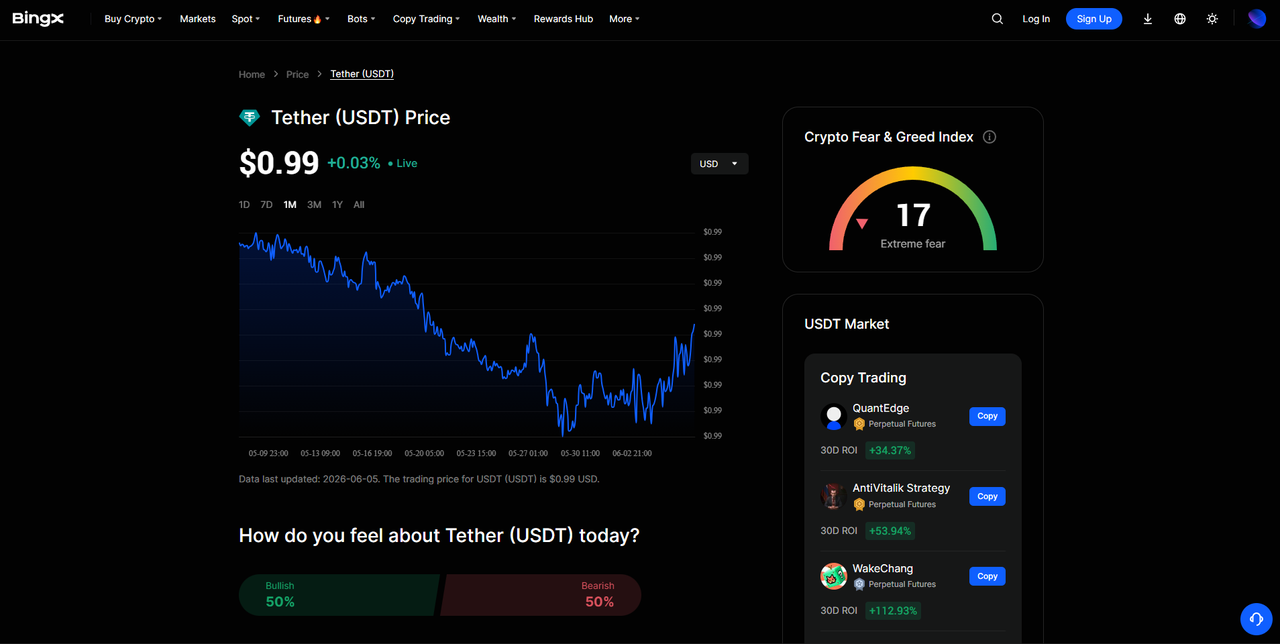Select the 1M chart range
Viewport: 1280px width, 644px height.
click(x=290, y=205)
